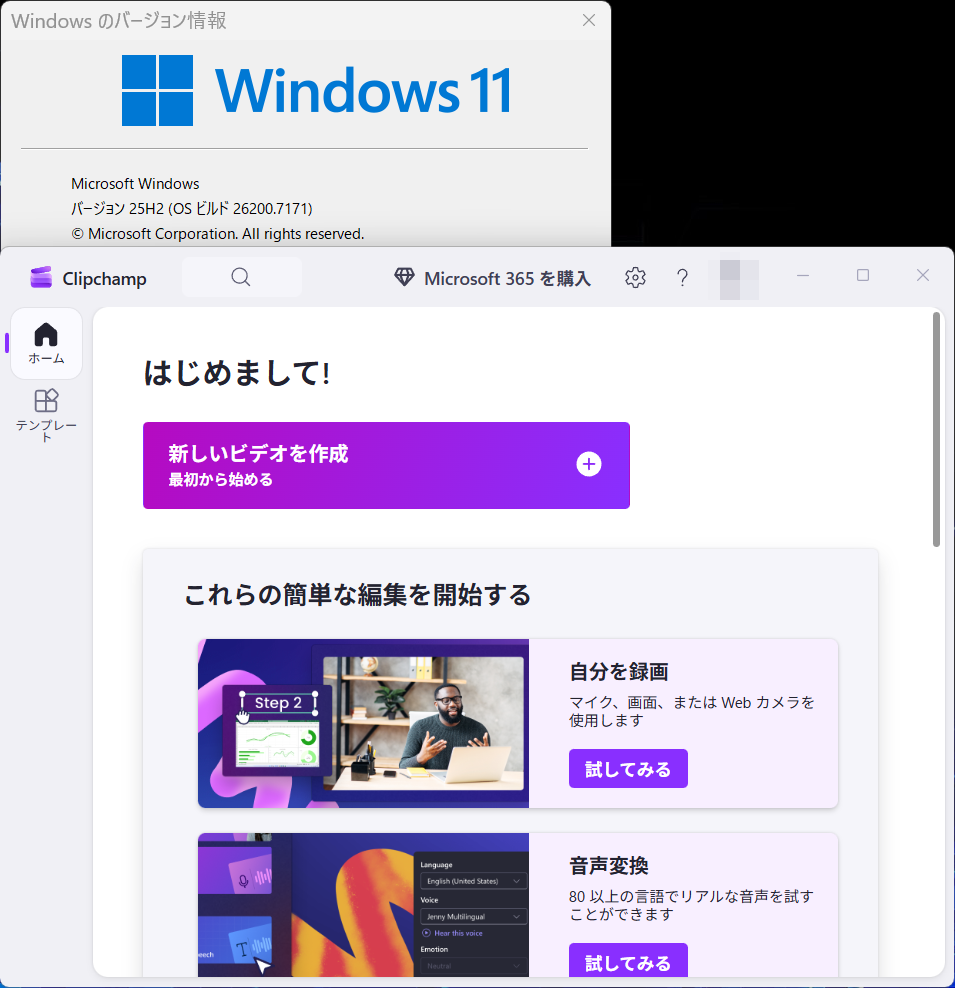Click the マイク、画面、または Web カメラ description
The height and width of the screenshot is (988, 955).
coord(692,711)
